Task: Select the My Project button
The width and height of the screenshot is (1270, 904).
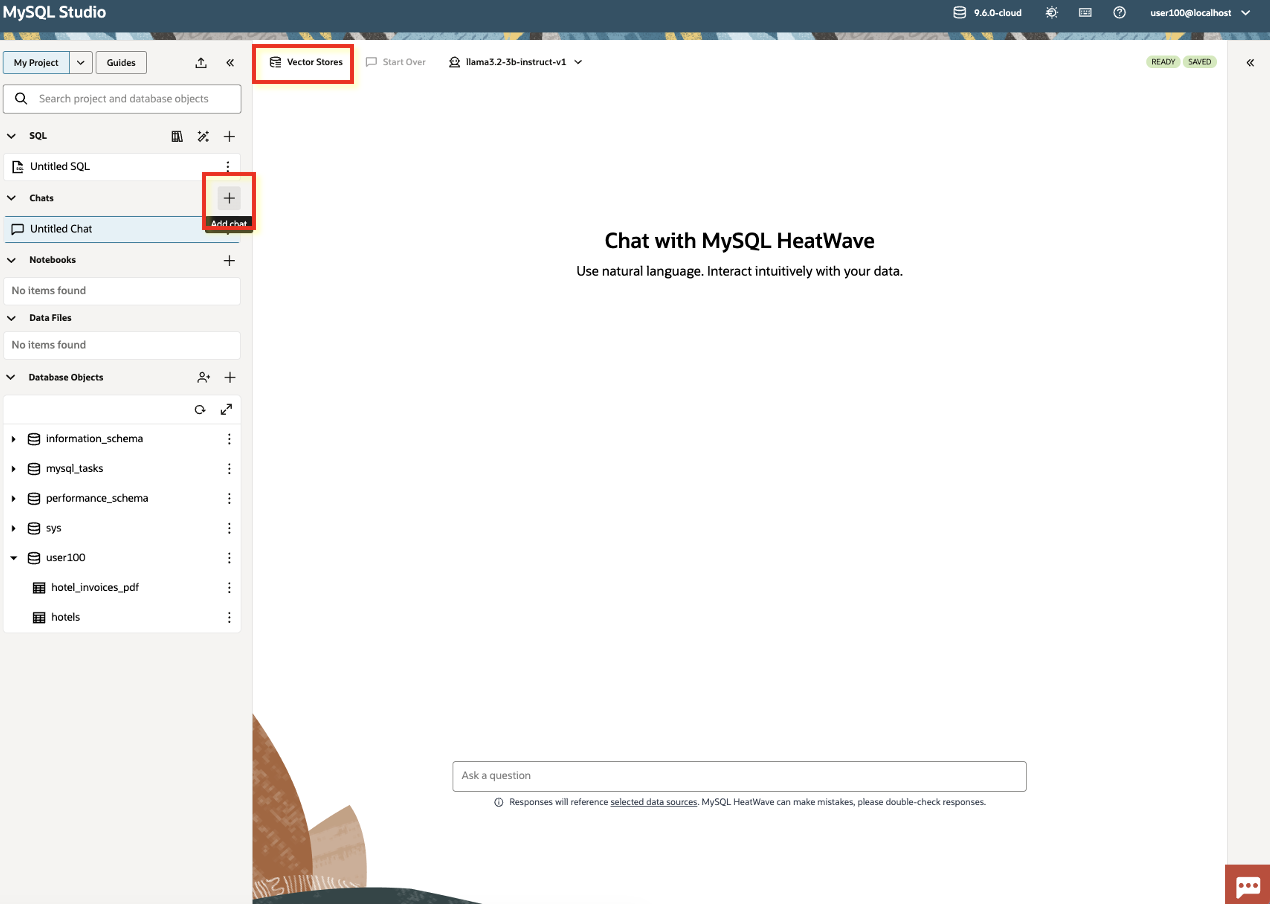Action: (36, 62)
